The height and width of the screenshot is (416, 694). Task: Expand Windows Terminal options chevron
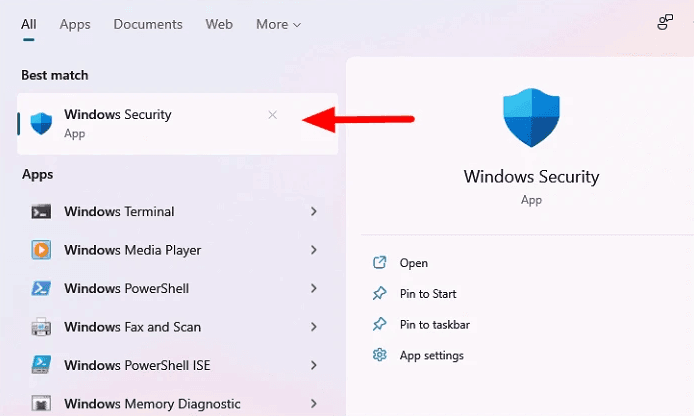(x=314, y=212)
